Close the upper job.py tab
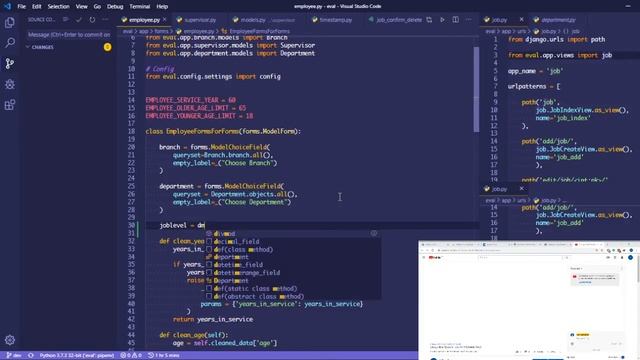Screen dimensions: 640x360 [522, 20]
